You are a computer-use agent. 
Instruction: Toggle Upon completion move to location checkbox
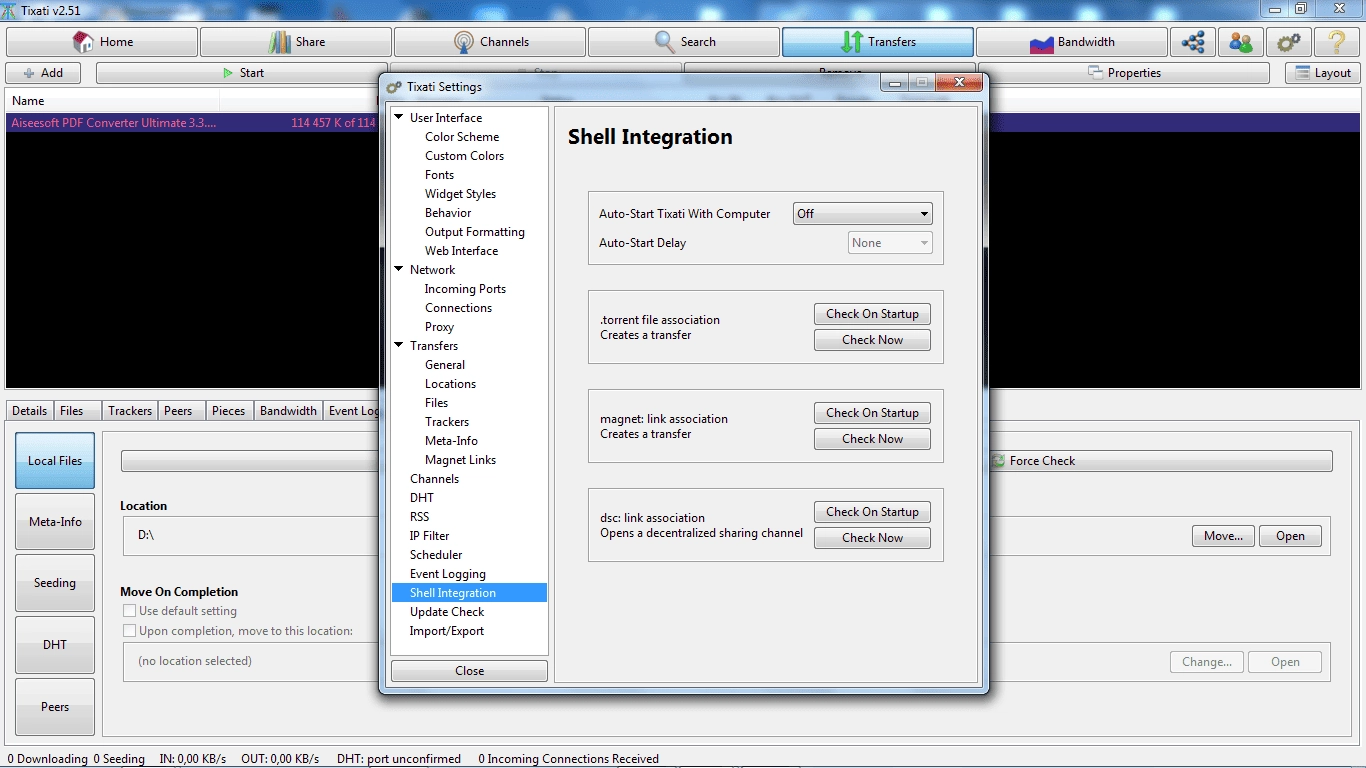129,631
